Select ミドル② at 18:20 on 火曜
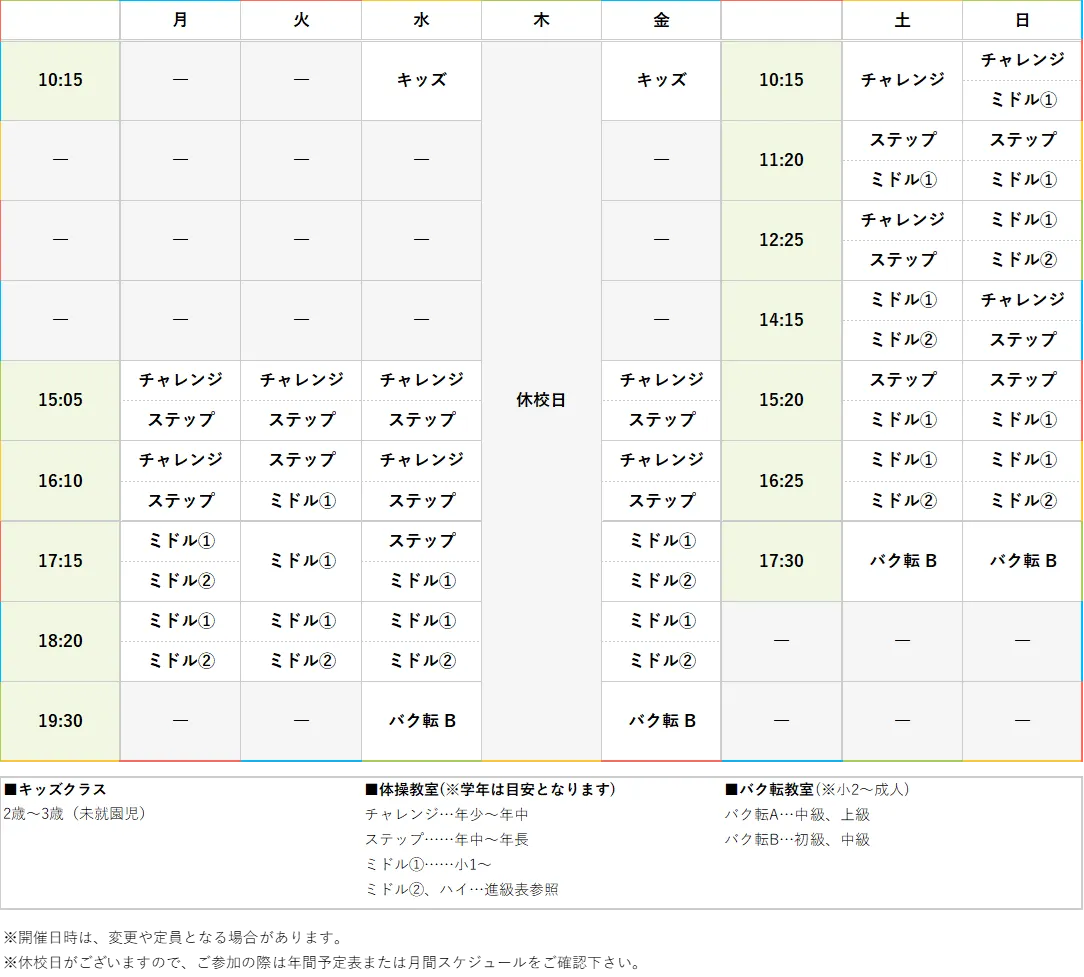 point(300,661)
